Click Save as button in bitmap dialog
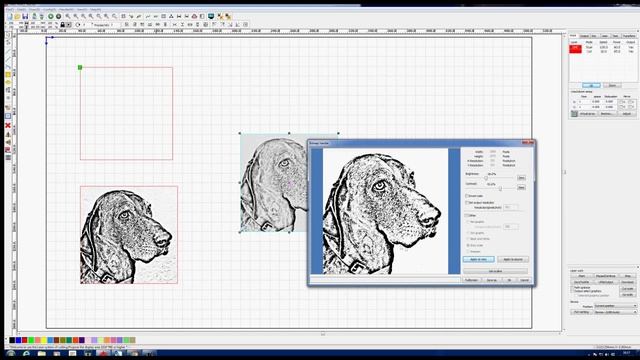Screen dimensions: 640x360 click(492, 280)
